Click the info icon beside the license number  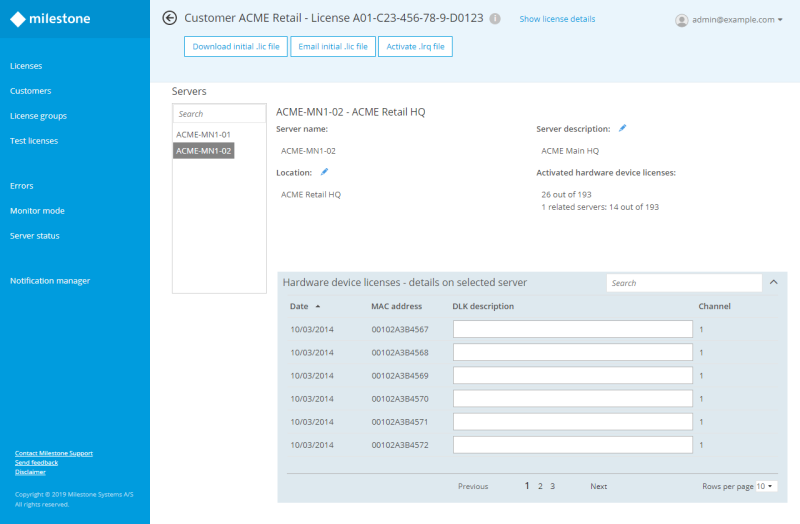click(x=494, y=18)
